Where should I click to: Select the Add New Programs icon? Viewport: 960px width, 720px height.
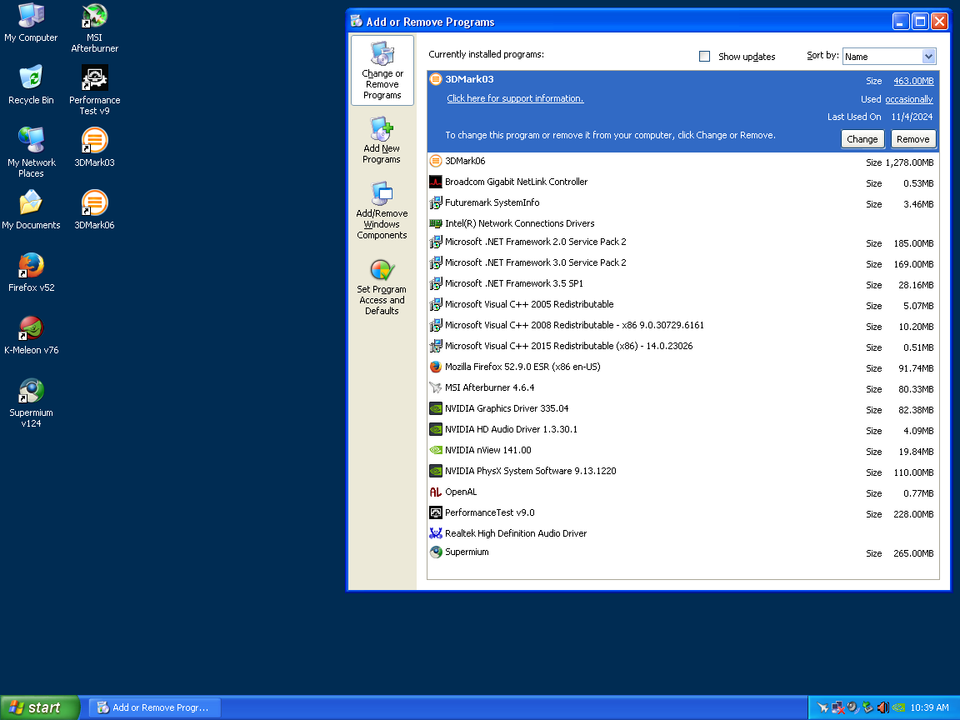click(381, 139)
